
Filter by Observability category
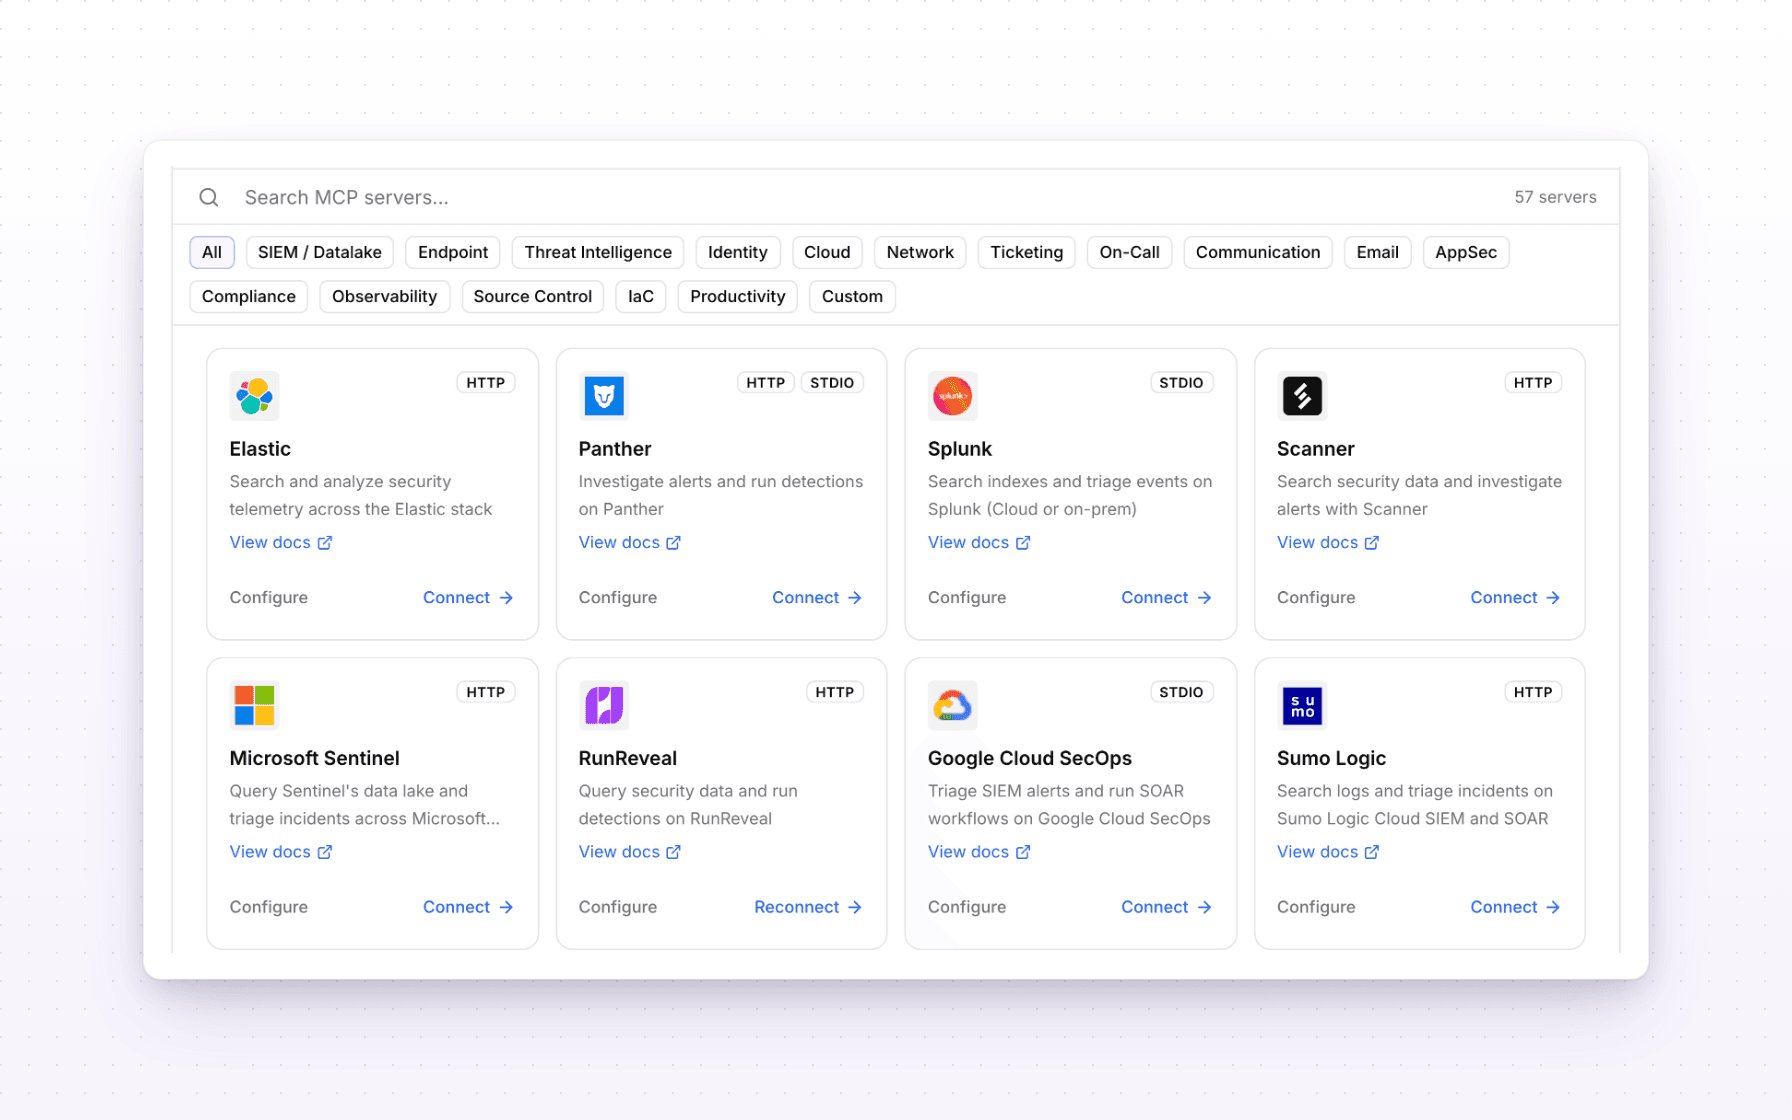pos(385,296)
